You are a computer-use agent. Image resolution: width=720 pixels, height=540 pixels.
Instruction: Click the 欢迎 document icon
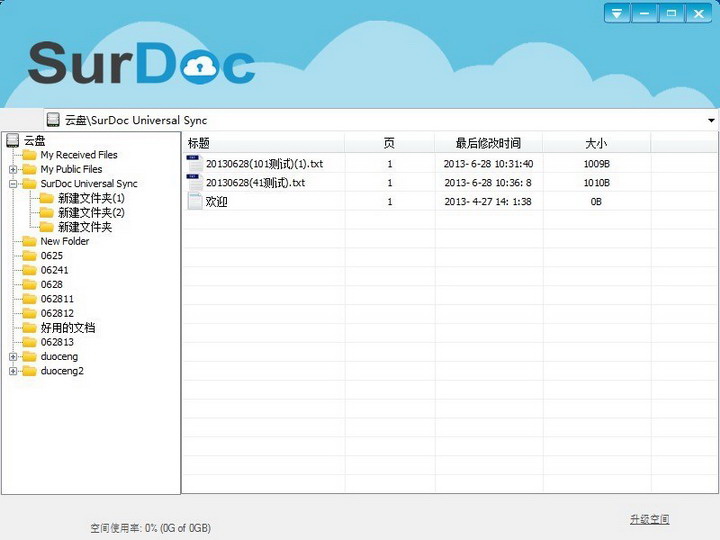[195, 201]
